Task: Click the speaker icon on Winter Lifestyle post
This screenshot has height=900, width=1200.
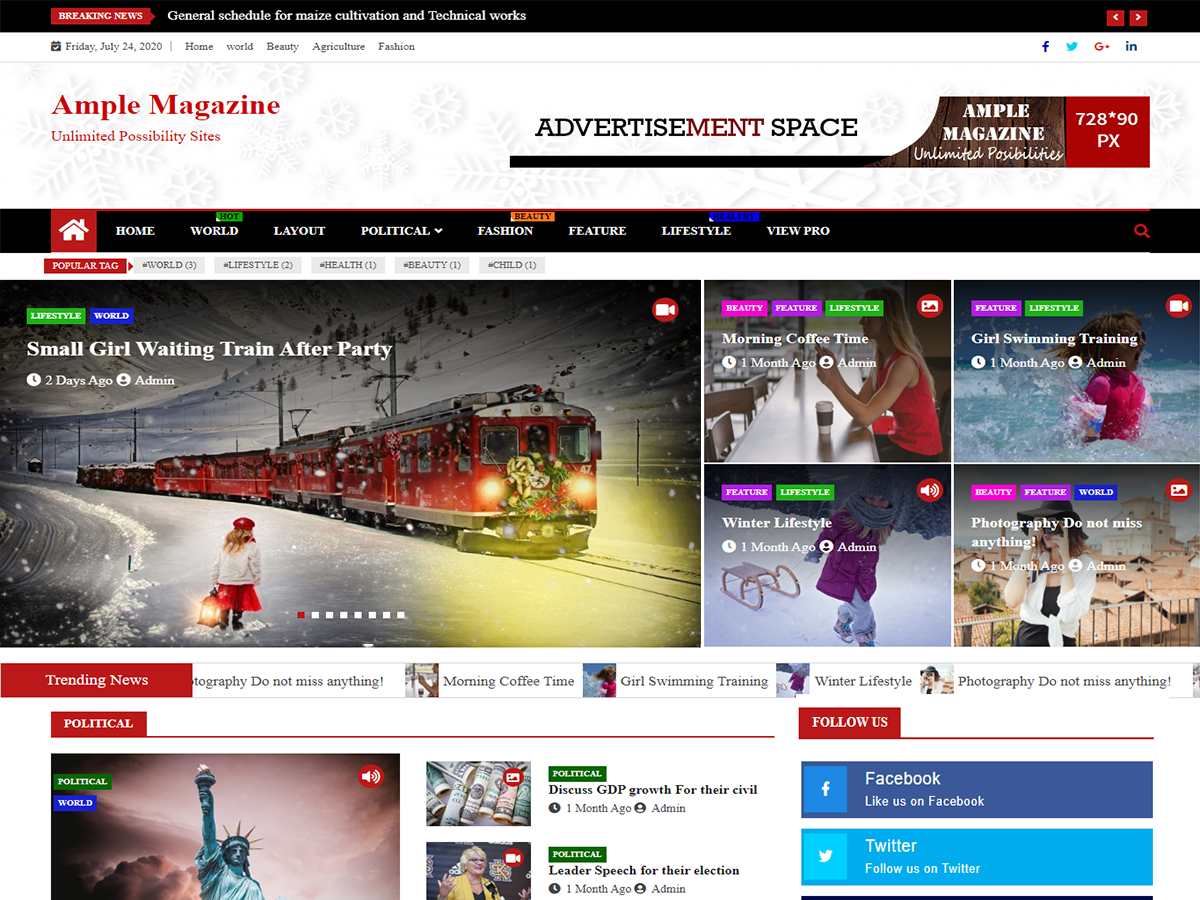Action: (929, 490)
